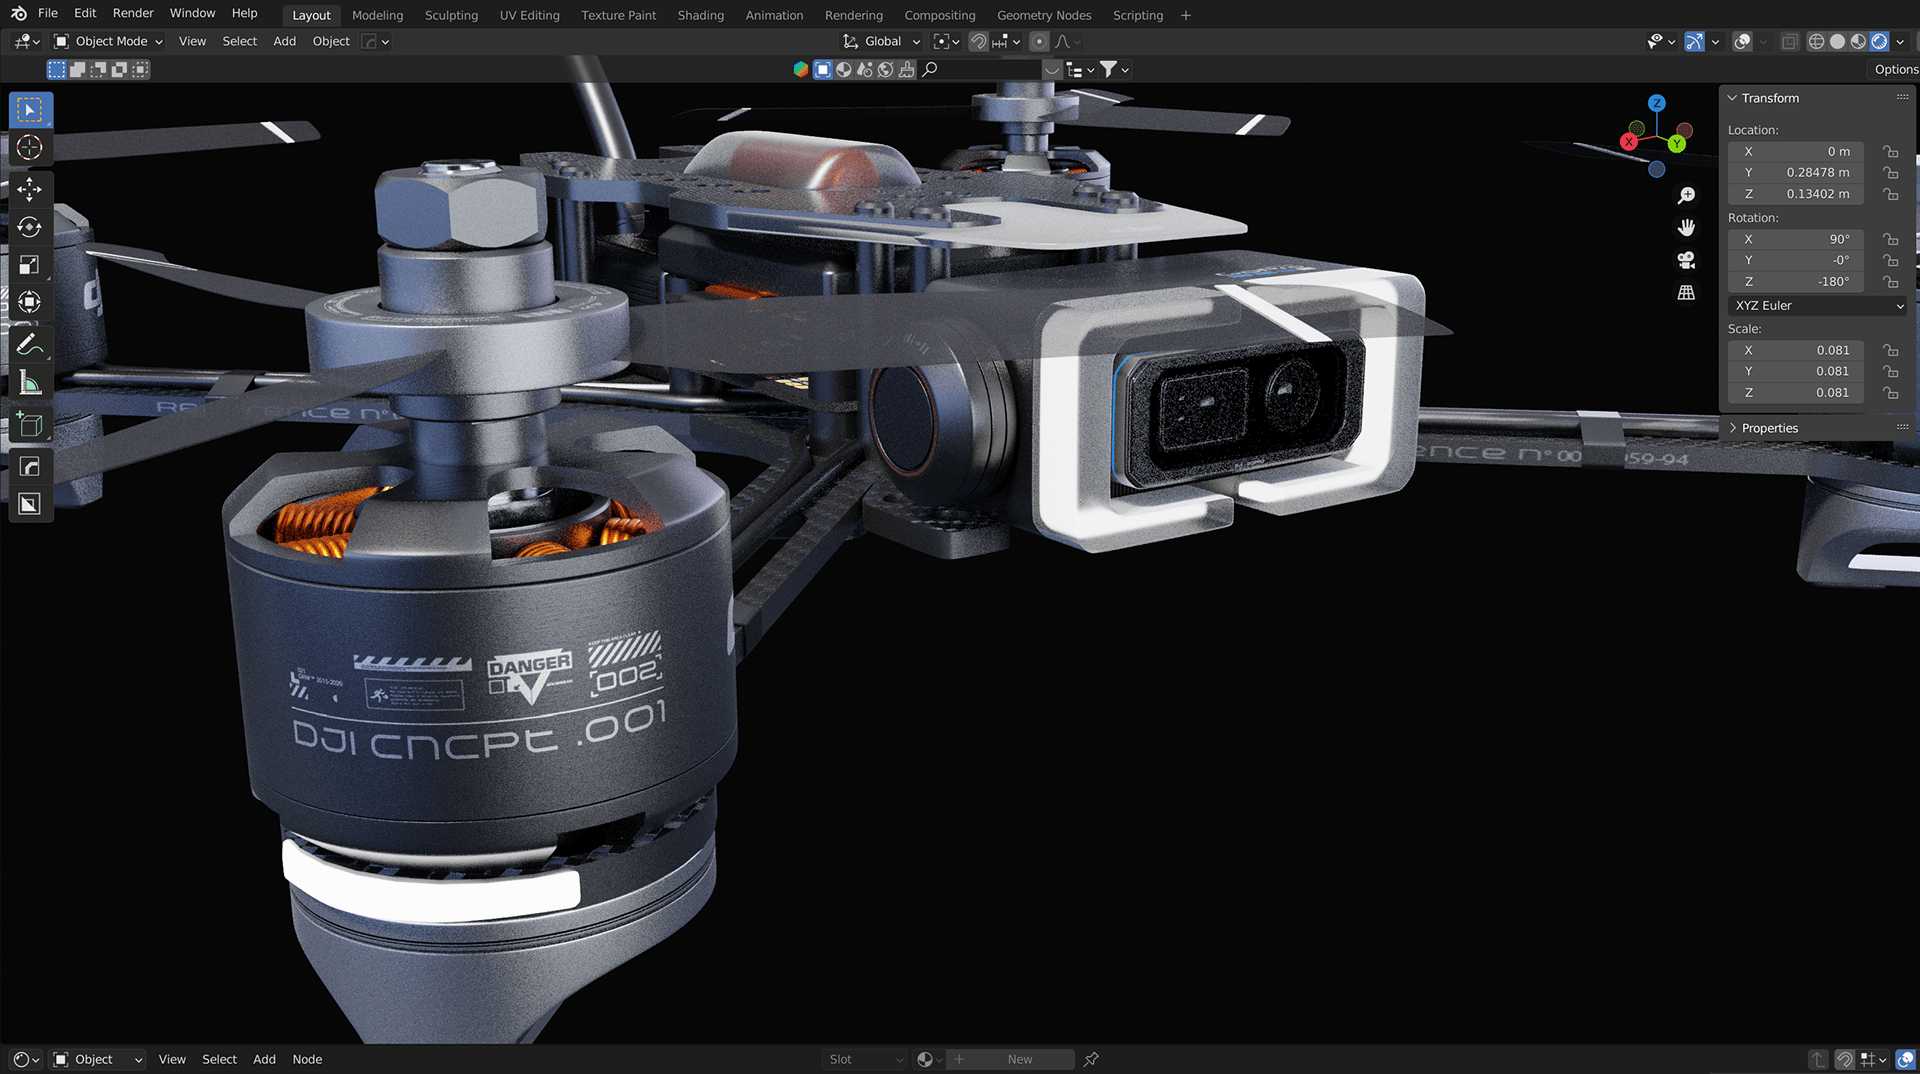The height and width of the screenshot is (1074, 1920).
Task: Select the Move tool in the toolbar
Action: (x=30, y=189)
